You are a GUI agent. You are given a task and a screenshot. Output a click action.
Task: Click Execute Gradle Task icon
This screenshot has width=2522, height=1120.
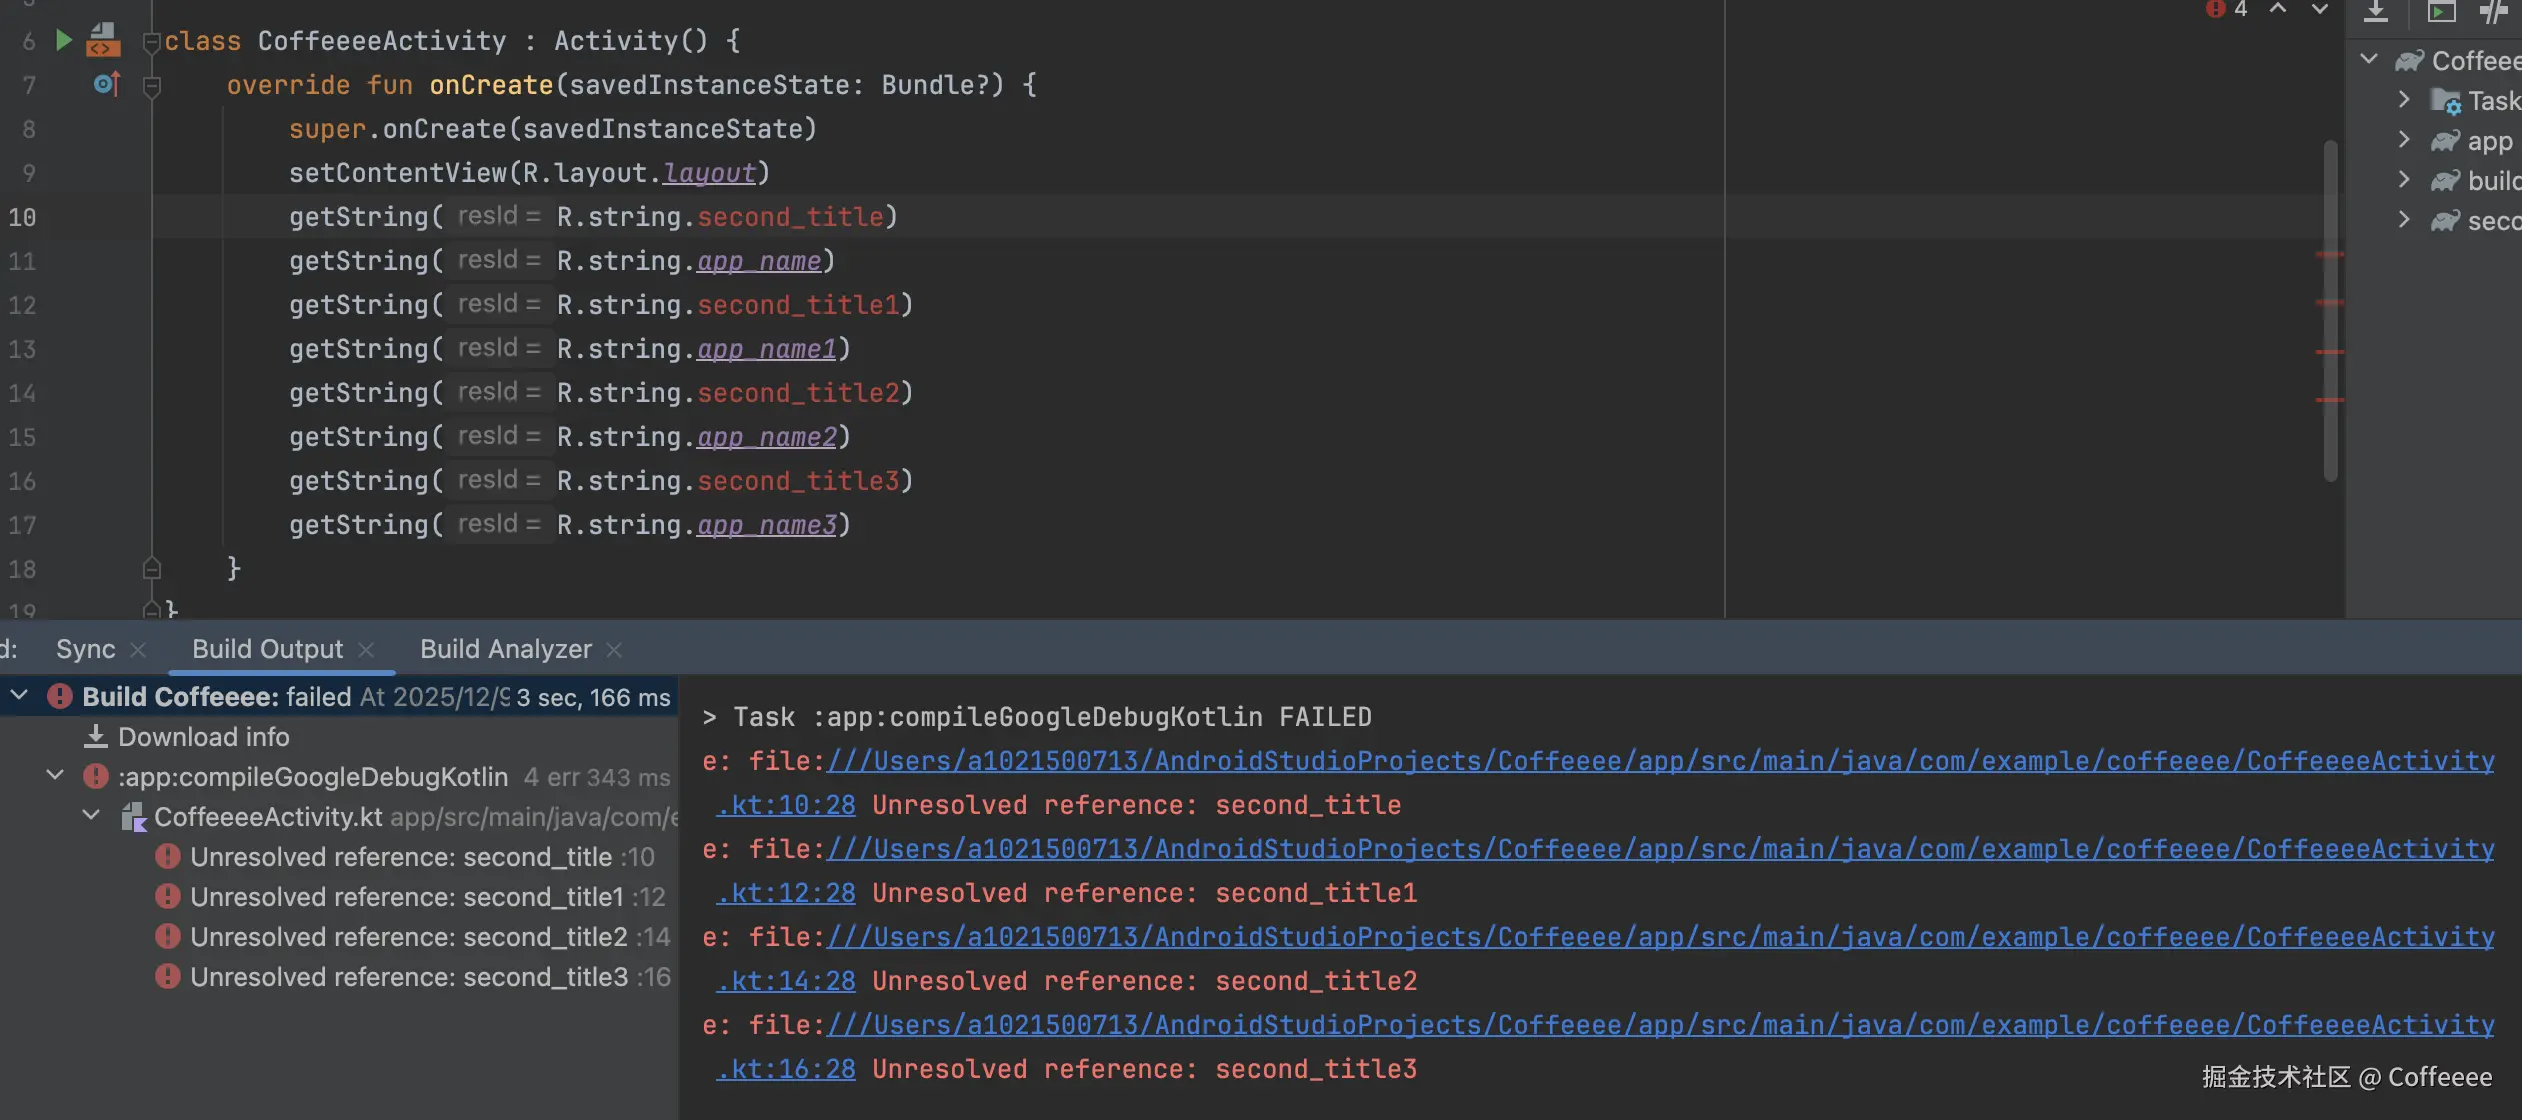[2441, 12]
